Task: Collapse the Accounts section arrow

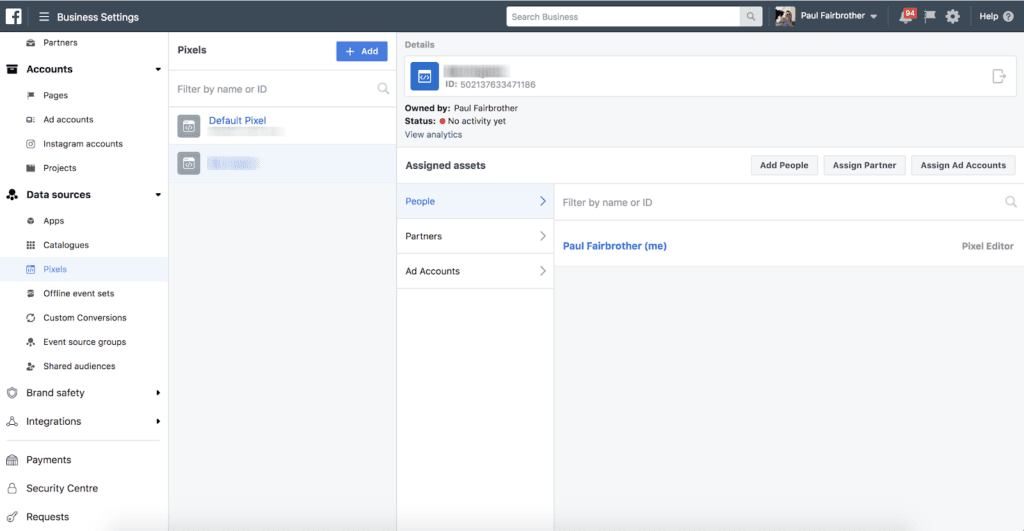Action: [158, 69]
